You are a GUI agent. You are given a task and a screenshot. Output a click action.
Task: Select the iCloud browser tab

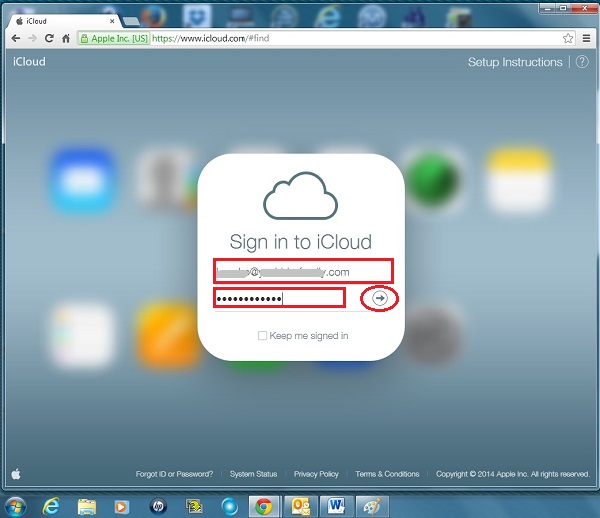click(x=63, y=21)
